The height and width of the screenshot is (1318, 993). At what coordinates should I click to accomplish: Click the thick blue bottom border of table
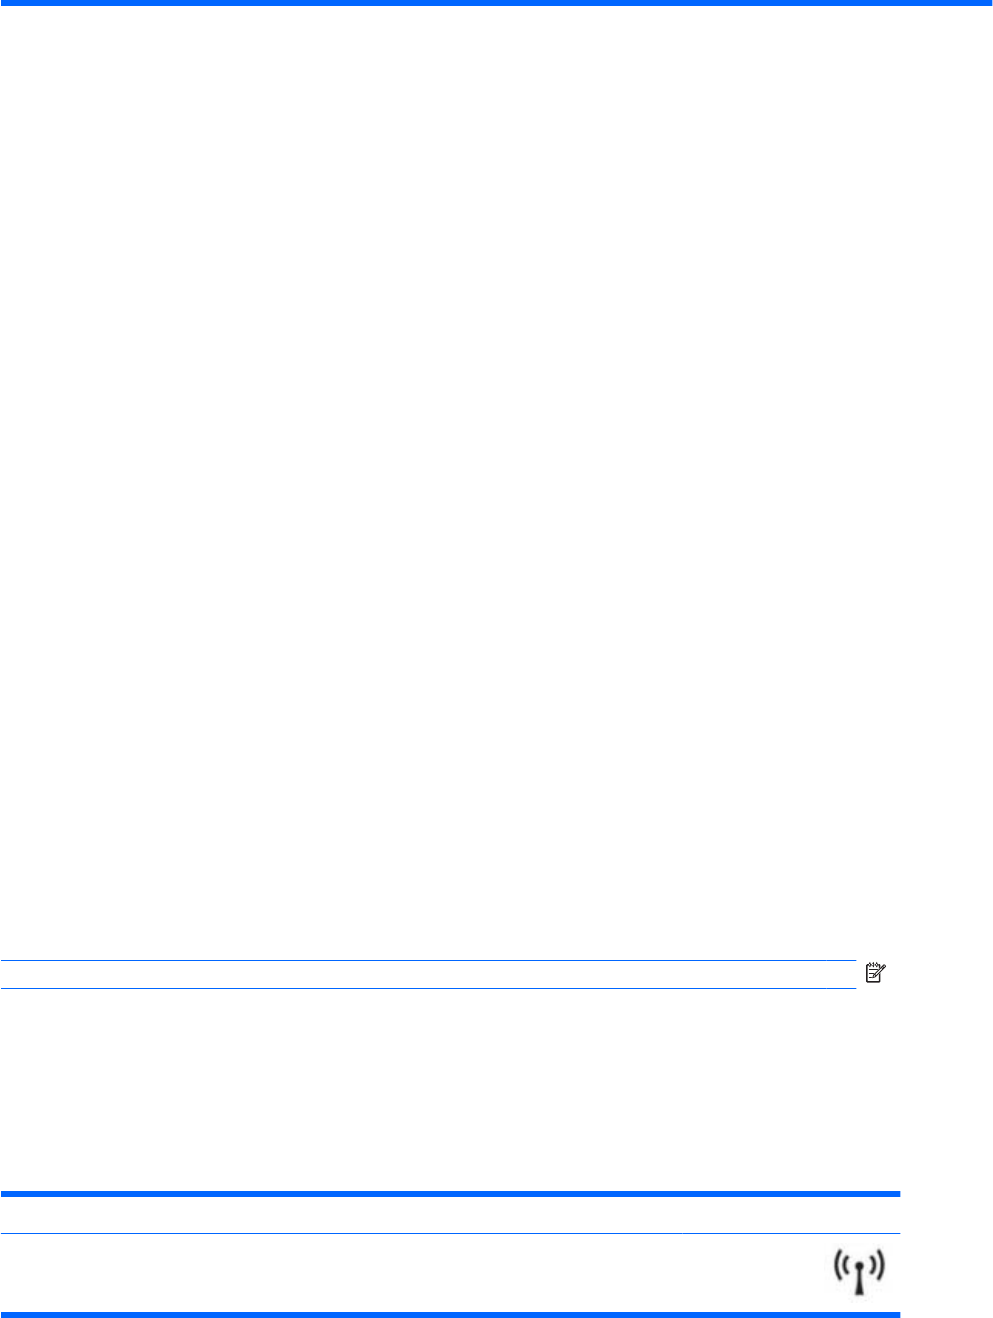(450, 1314)
